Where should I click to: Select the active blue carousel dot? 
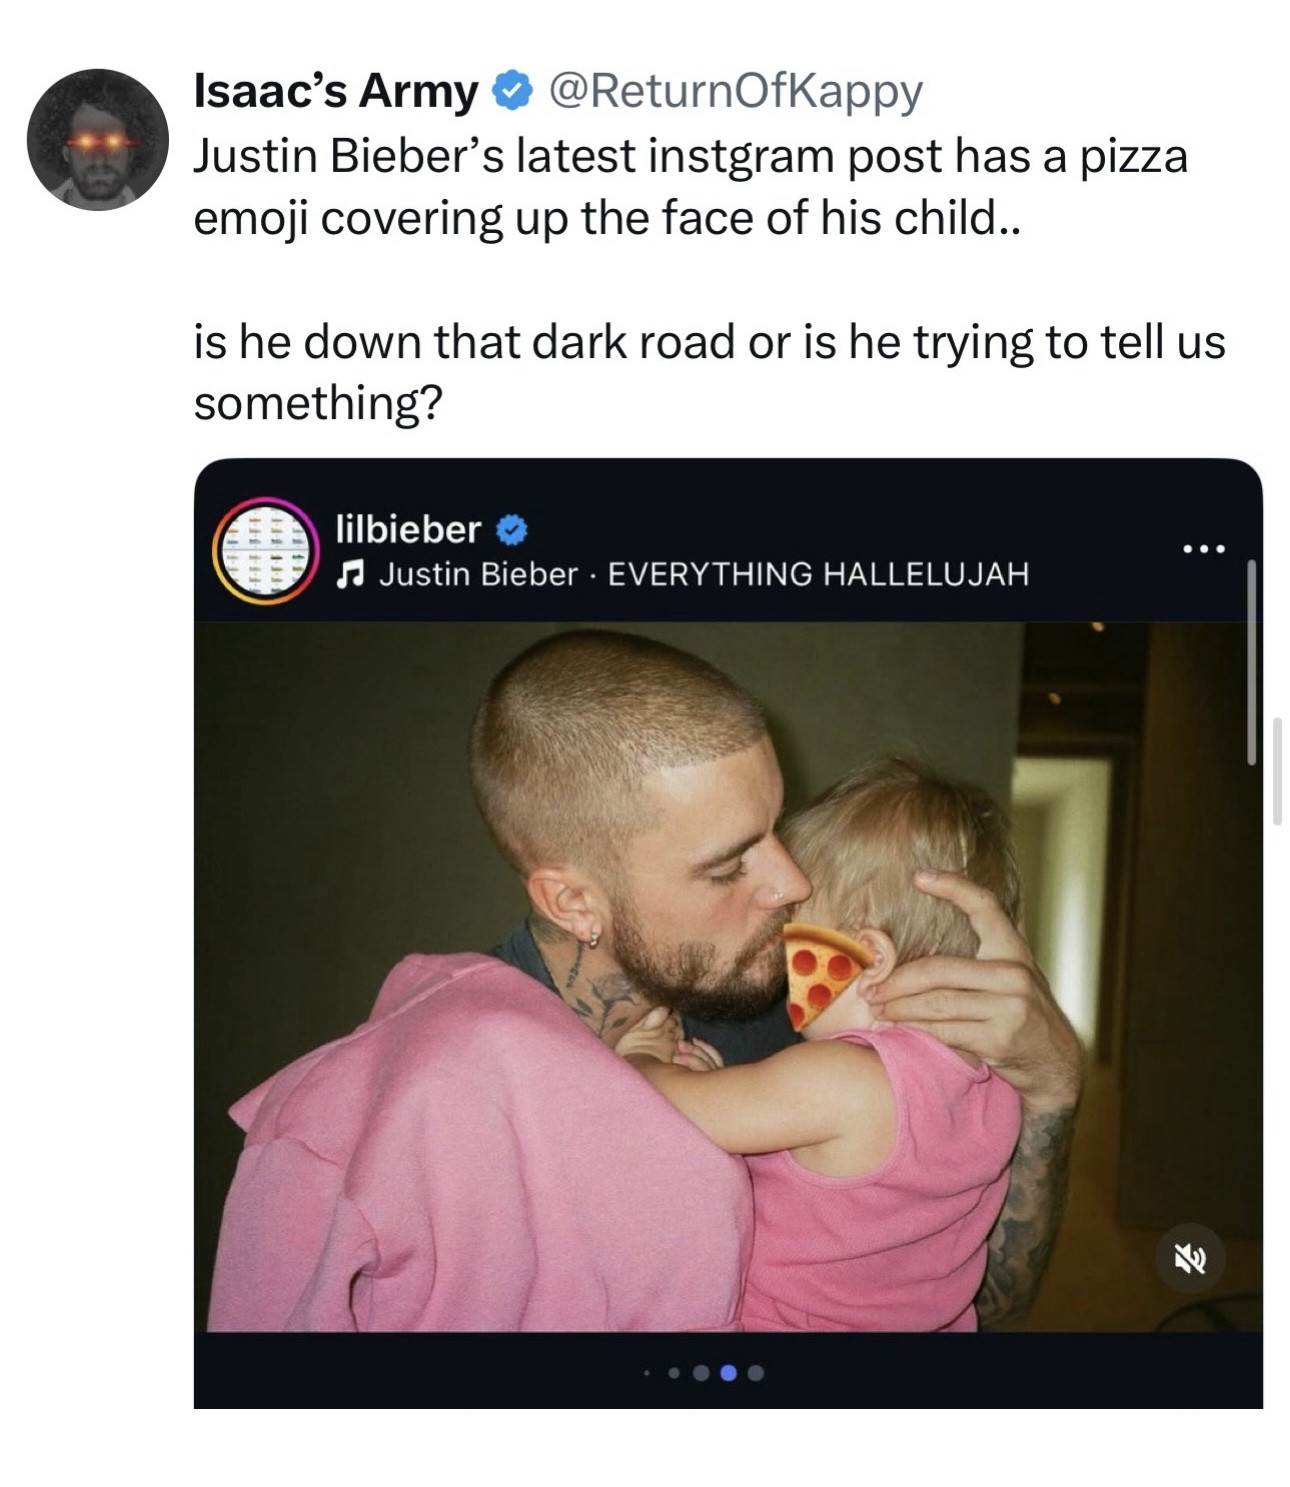pos(729,1373)
